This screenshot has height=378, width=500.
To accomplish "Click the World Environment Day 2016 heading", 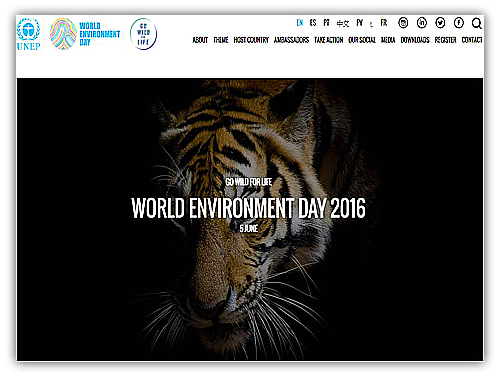I will [248, 208].
